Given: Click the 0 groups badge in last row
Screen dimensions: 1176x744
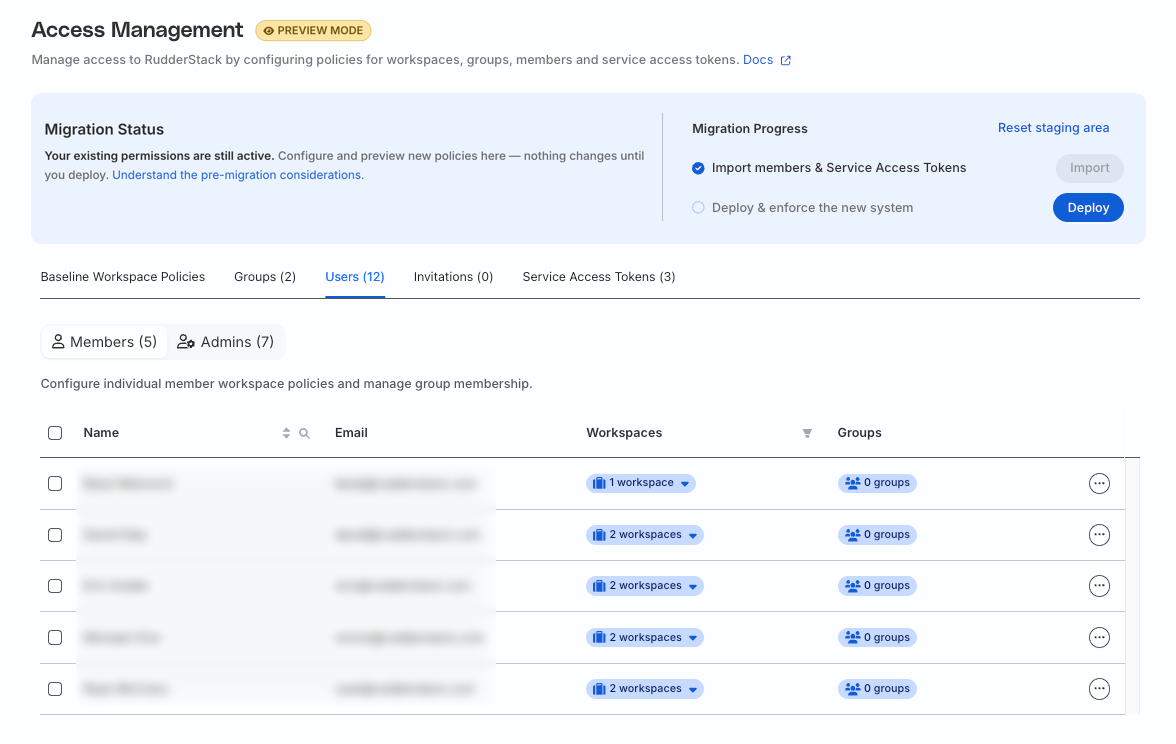Looking at the screenshot, I should (x=877, y=688).
